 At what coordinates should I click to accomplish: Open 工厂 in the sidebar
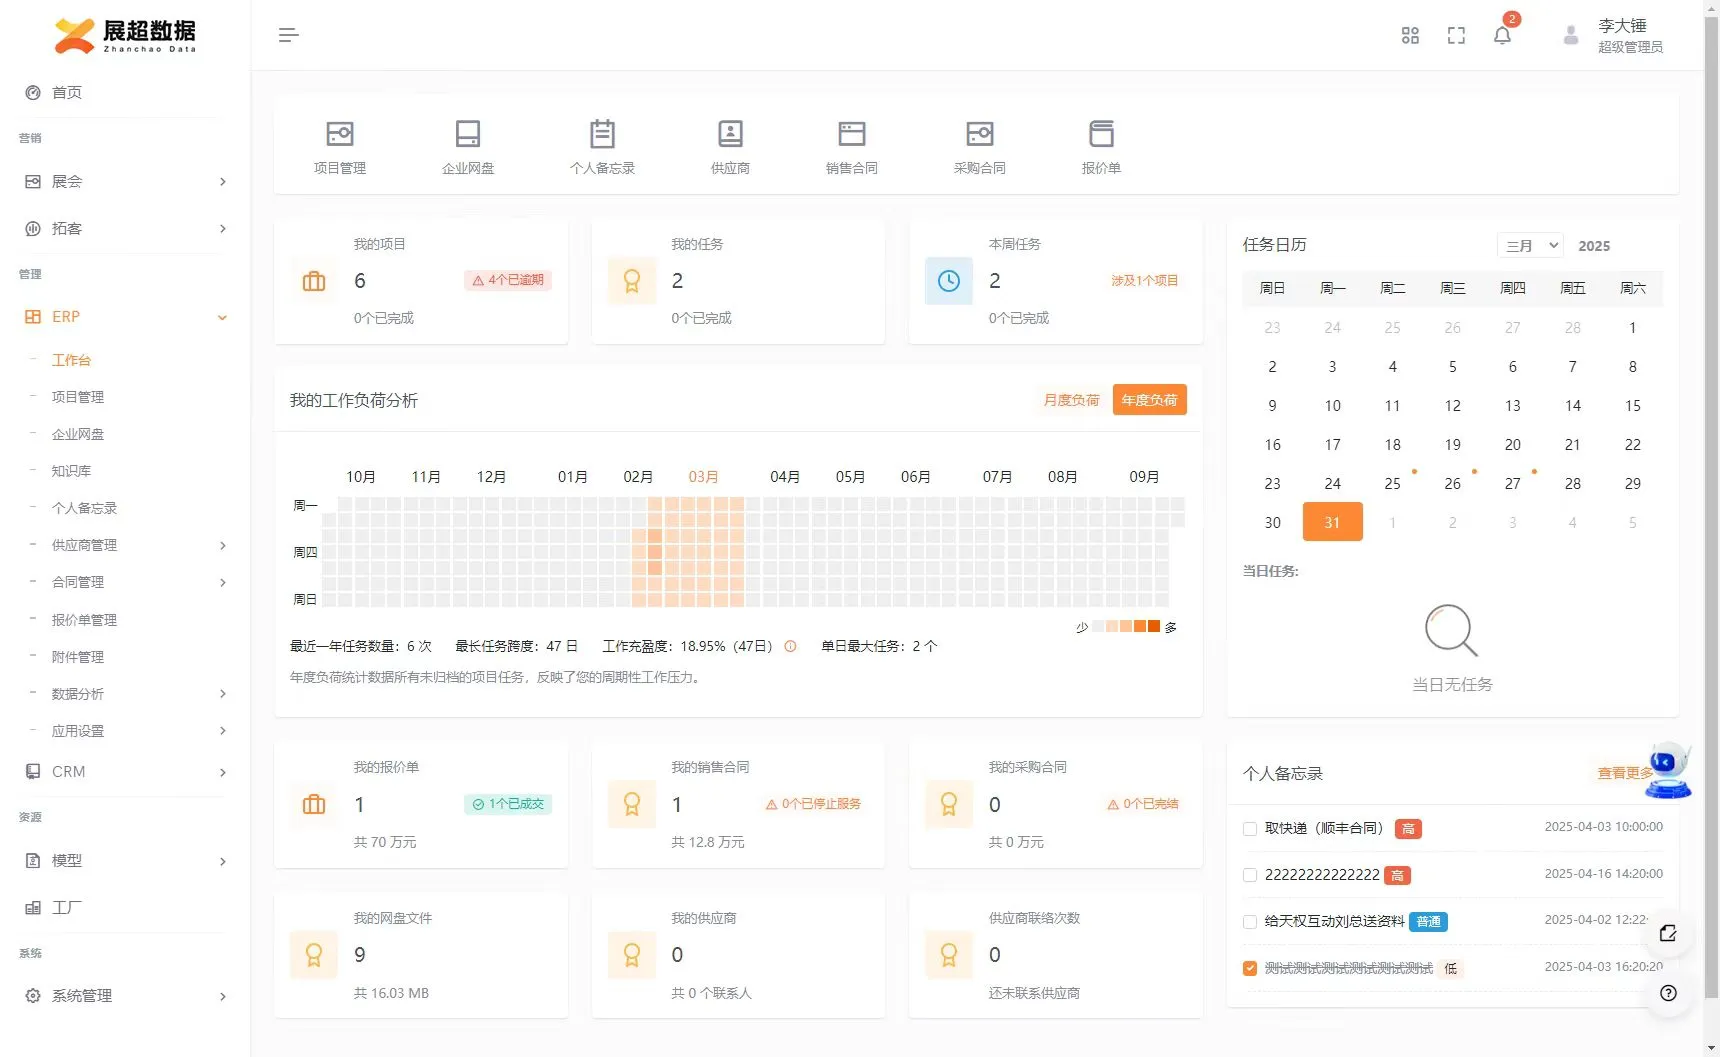tap(67, 908)
